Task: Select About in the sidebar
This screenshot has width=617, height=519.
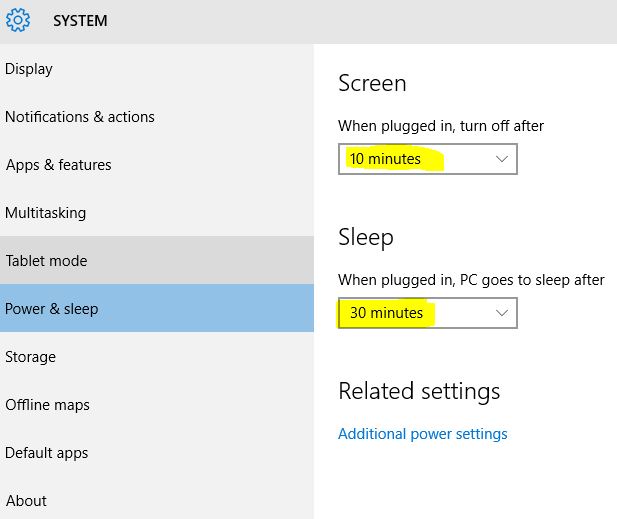Action: click(x=26, y=500)
